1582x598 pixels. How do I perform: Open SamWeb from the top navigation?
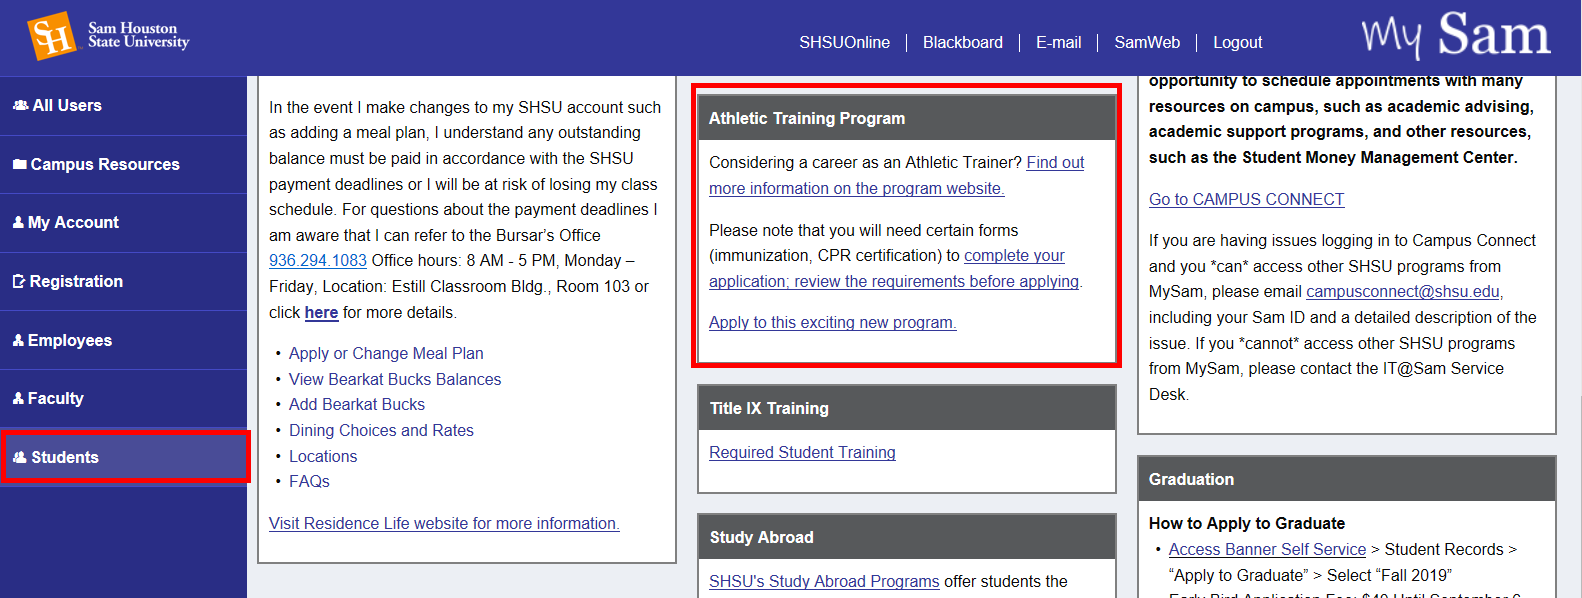tap(1147, 42)
